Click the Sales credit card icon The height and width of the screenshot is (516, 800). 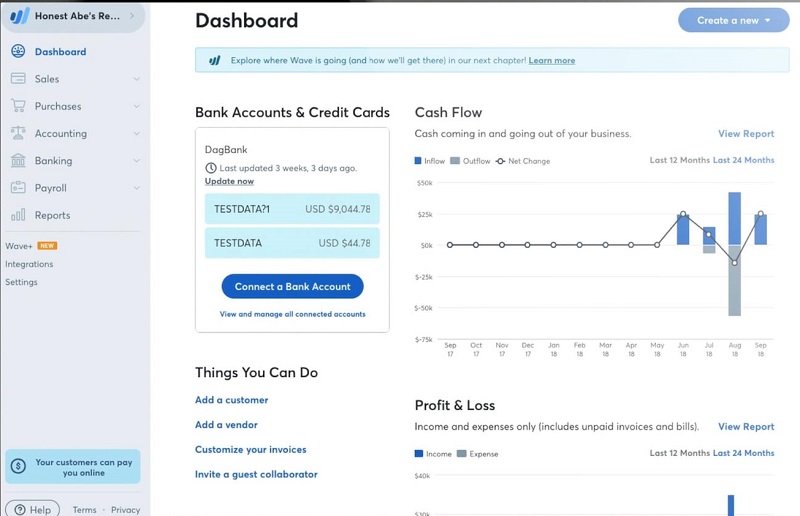coord(18,79)
